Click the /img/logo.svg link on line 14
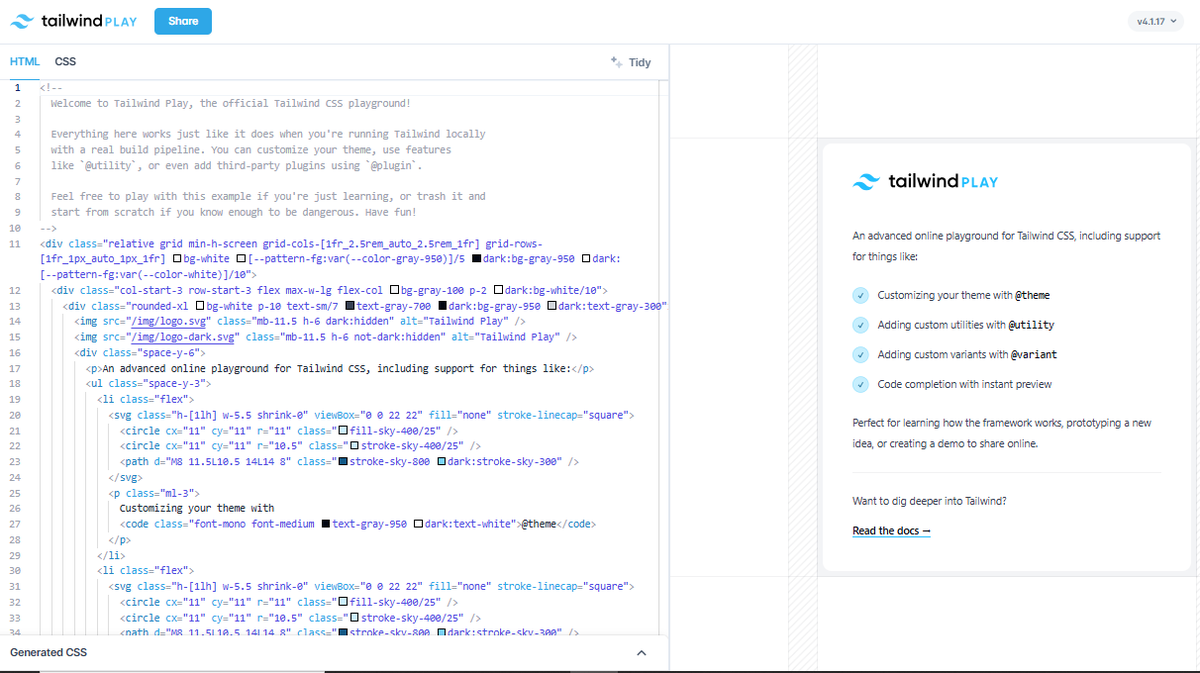This screenshot has height=673, width=1200. click(x=170, y=321)
